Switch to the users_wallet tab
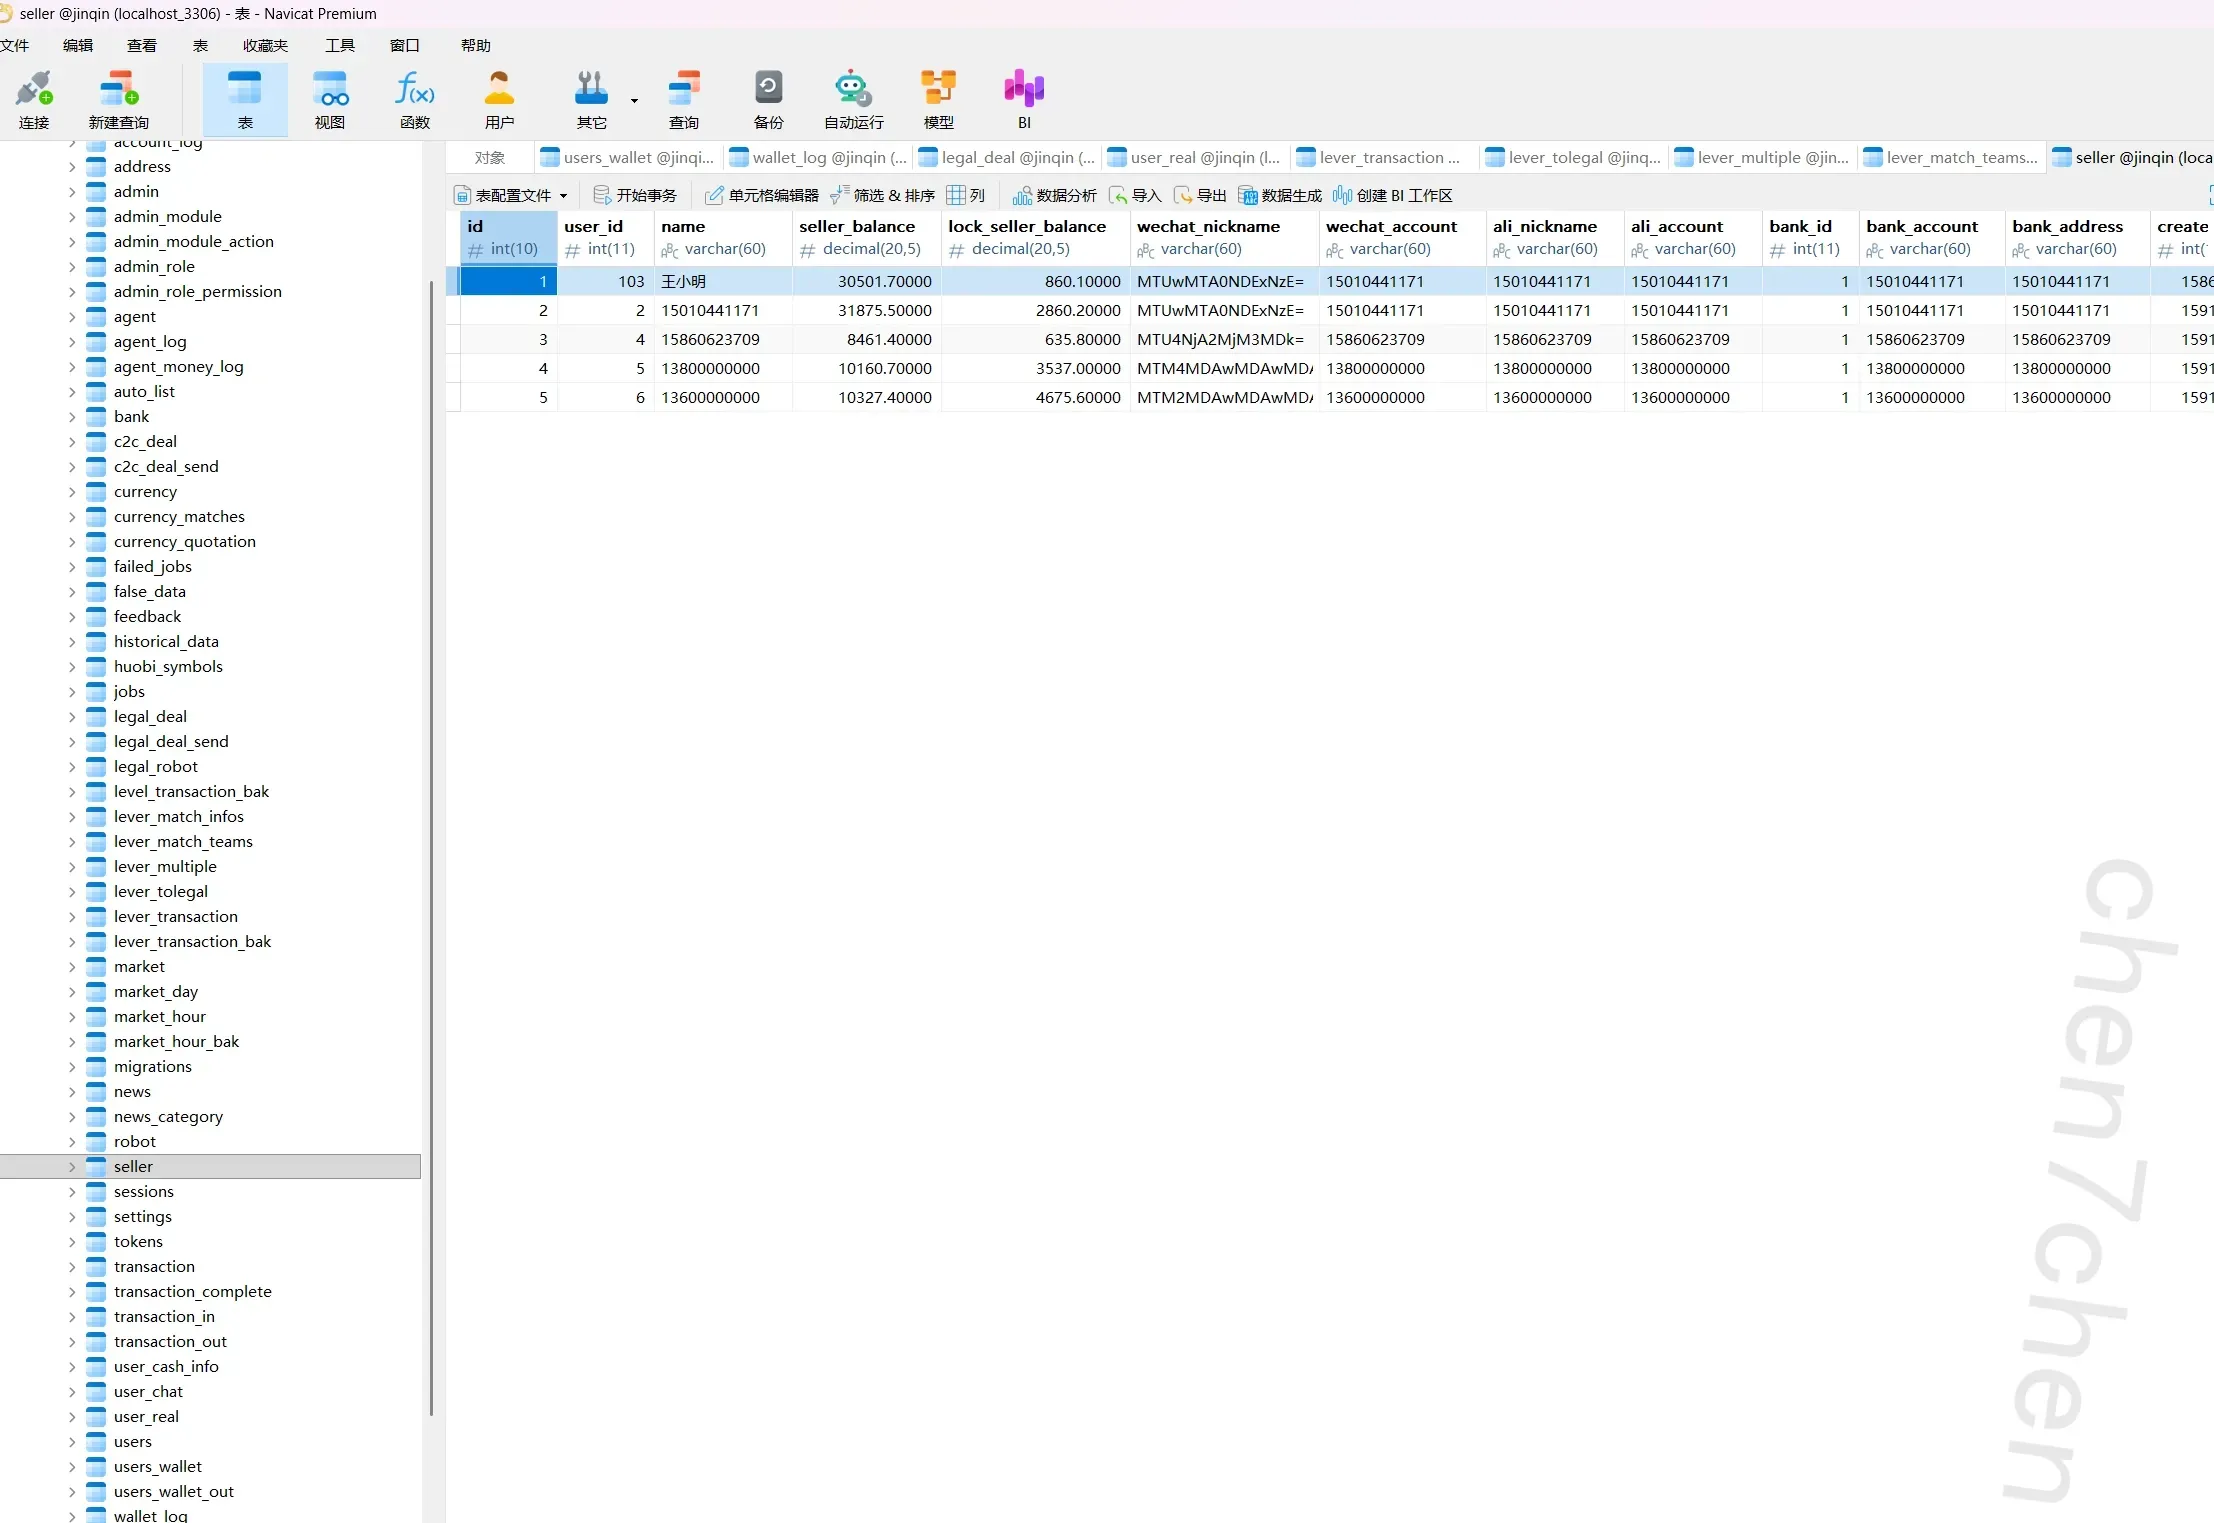2214x1523 pixels. coord(628,157)
